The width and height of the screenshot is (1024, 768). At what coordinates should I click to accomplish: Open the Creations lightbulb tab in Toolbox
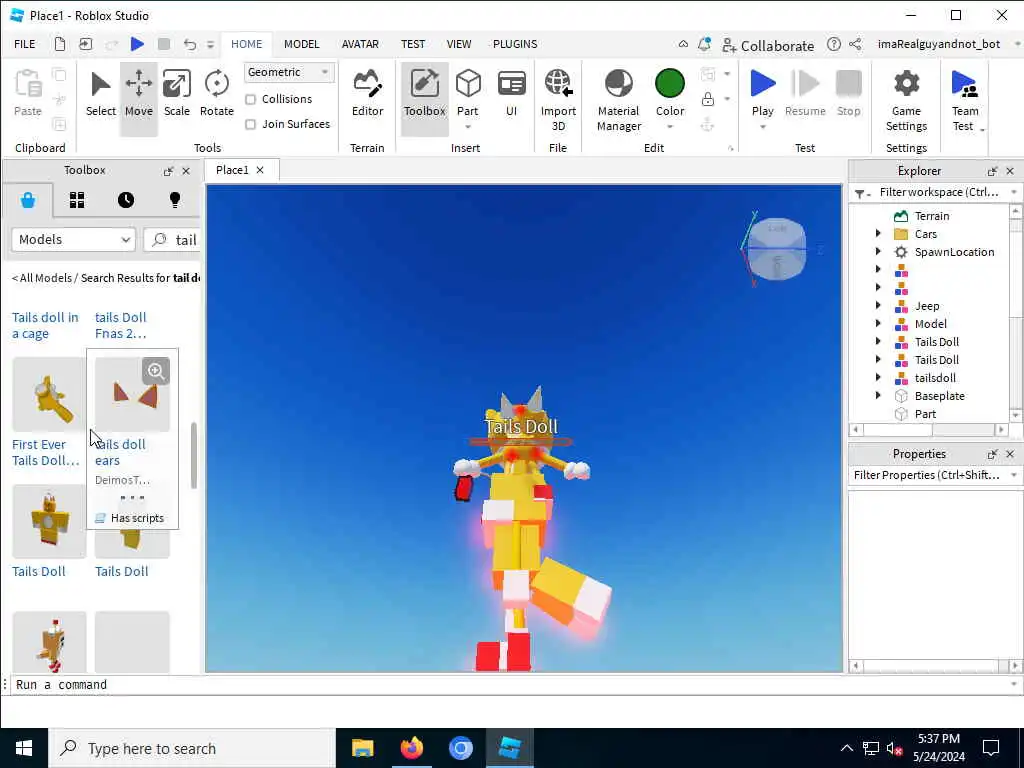174,200
